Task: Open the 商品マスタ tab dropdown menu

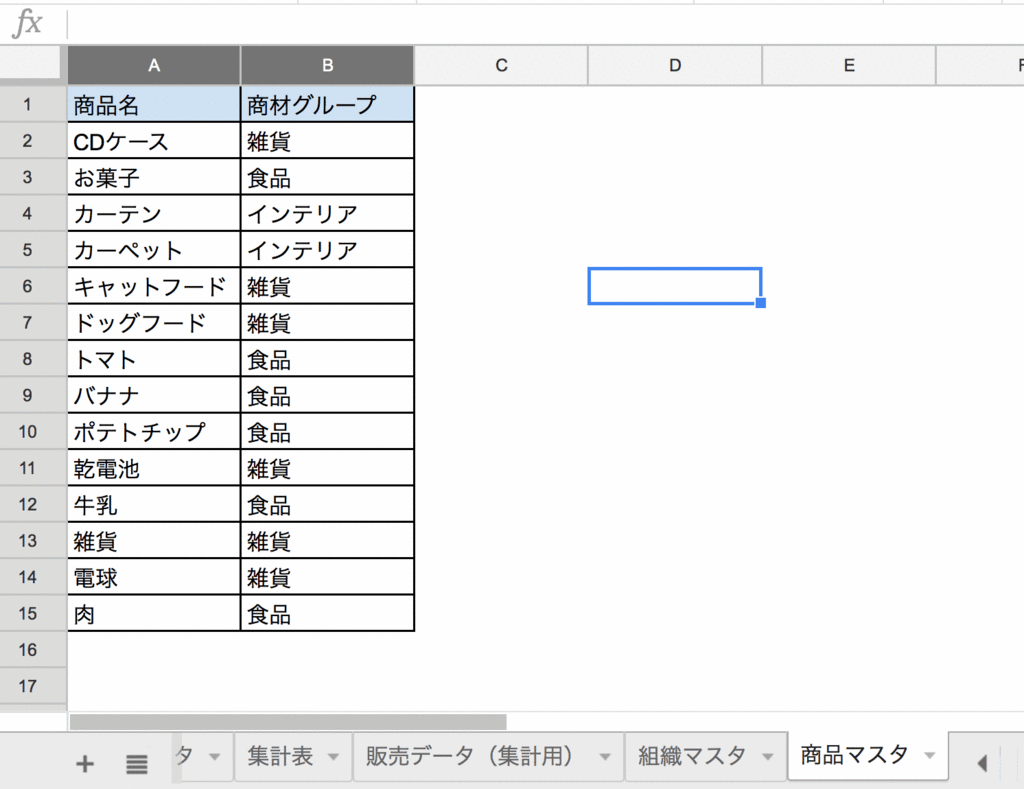Action: coord(930,757)
